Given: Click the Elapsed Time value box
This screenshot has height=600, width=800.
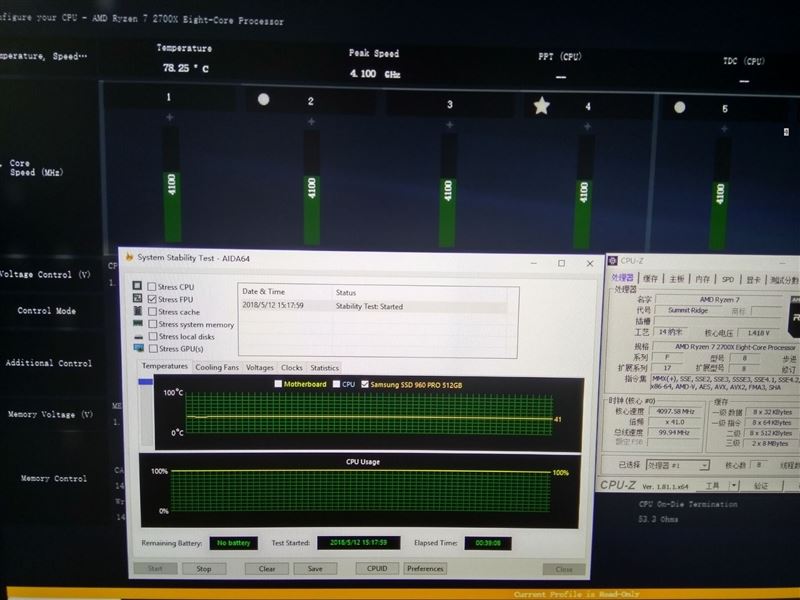Looking at the screenshot, I should click(488, 543).
